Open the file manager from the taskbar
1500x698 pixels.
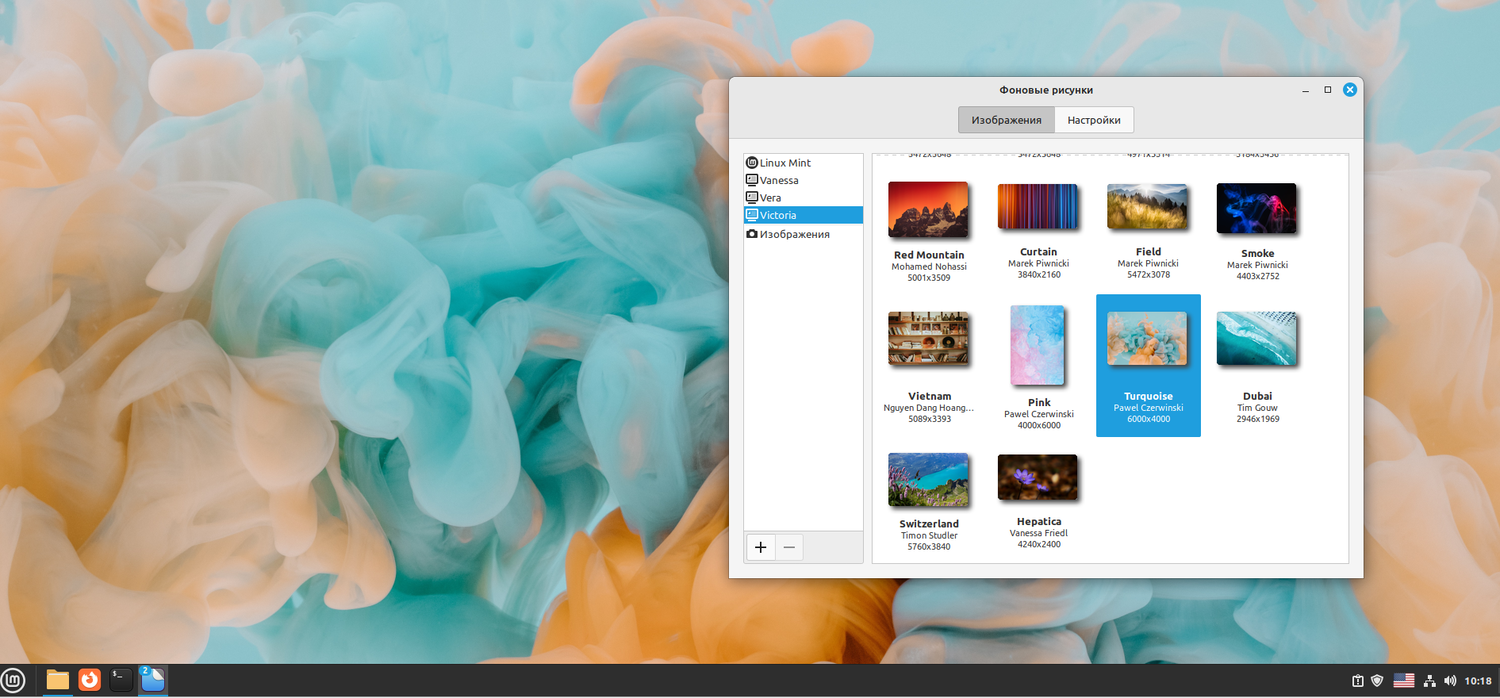pyautogui.click(x=58, y=680)
